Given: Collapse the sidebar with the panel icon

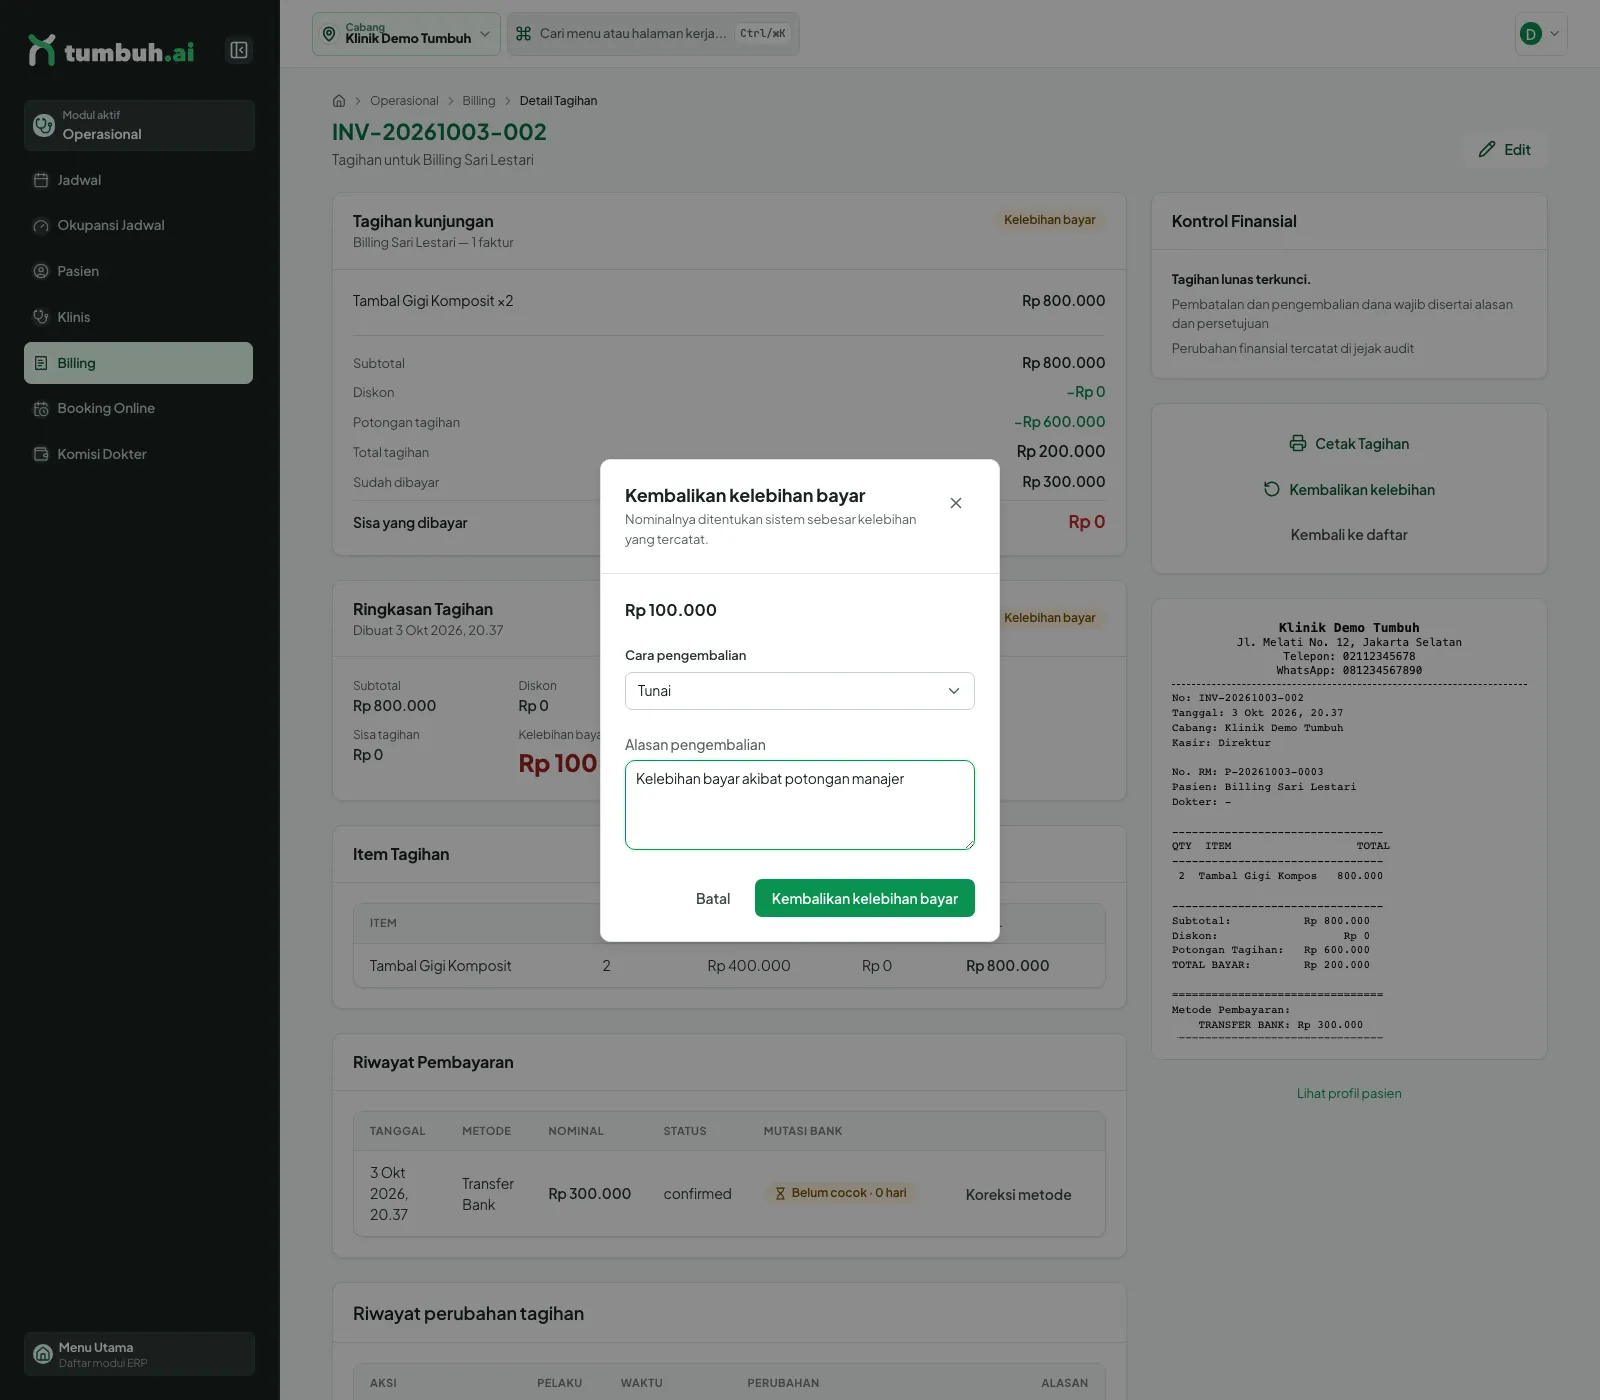Looking at the screenshot, I should 239,50.
